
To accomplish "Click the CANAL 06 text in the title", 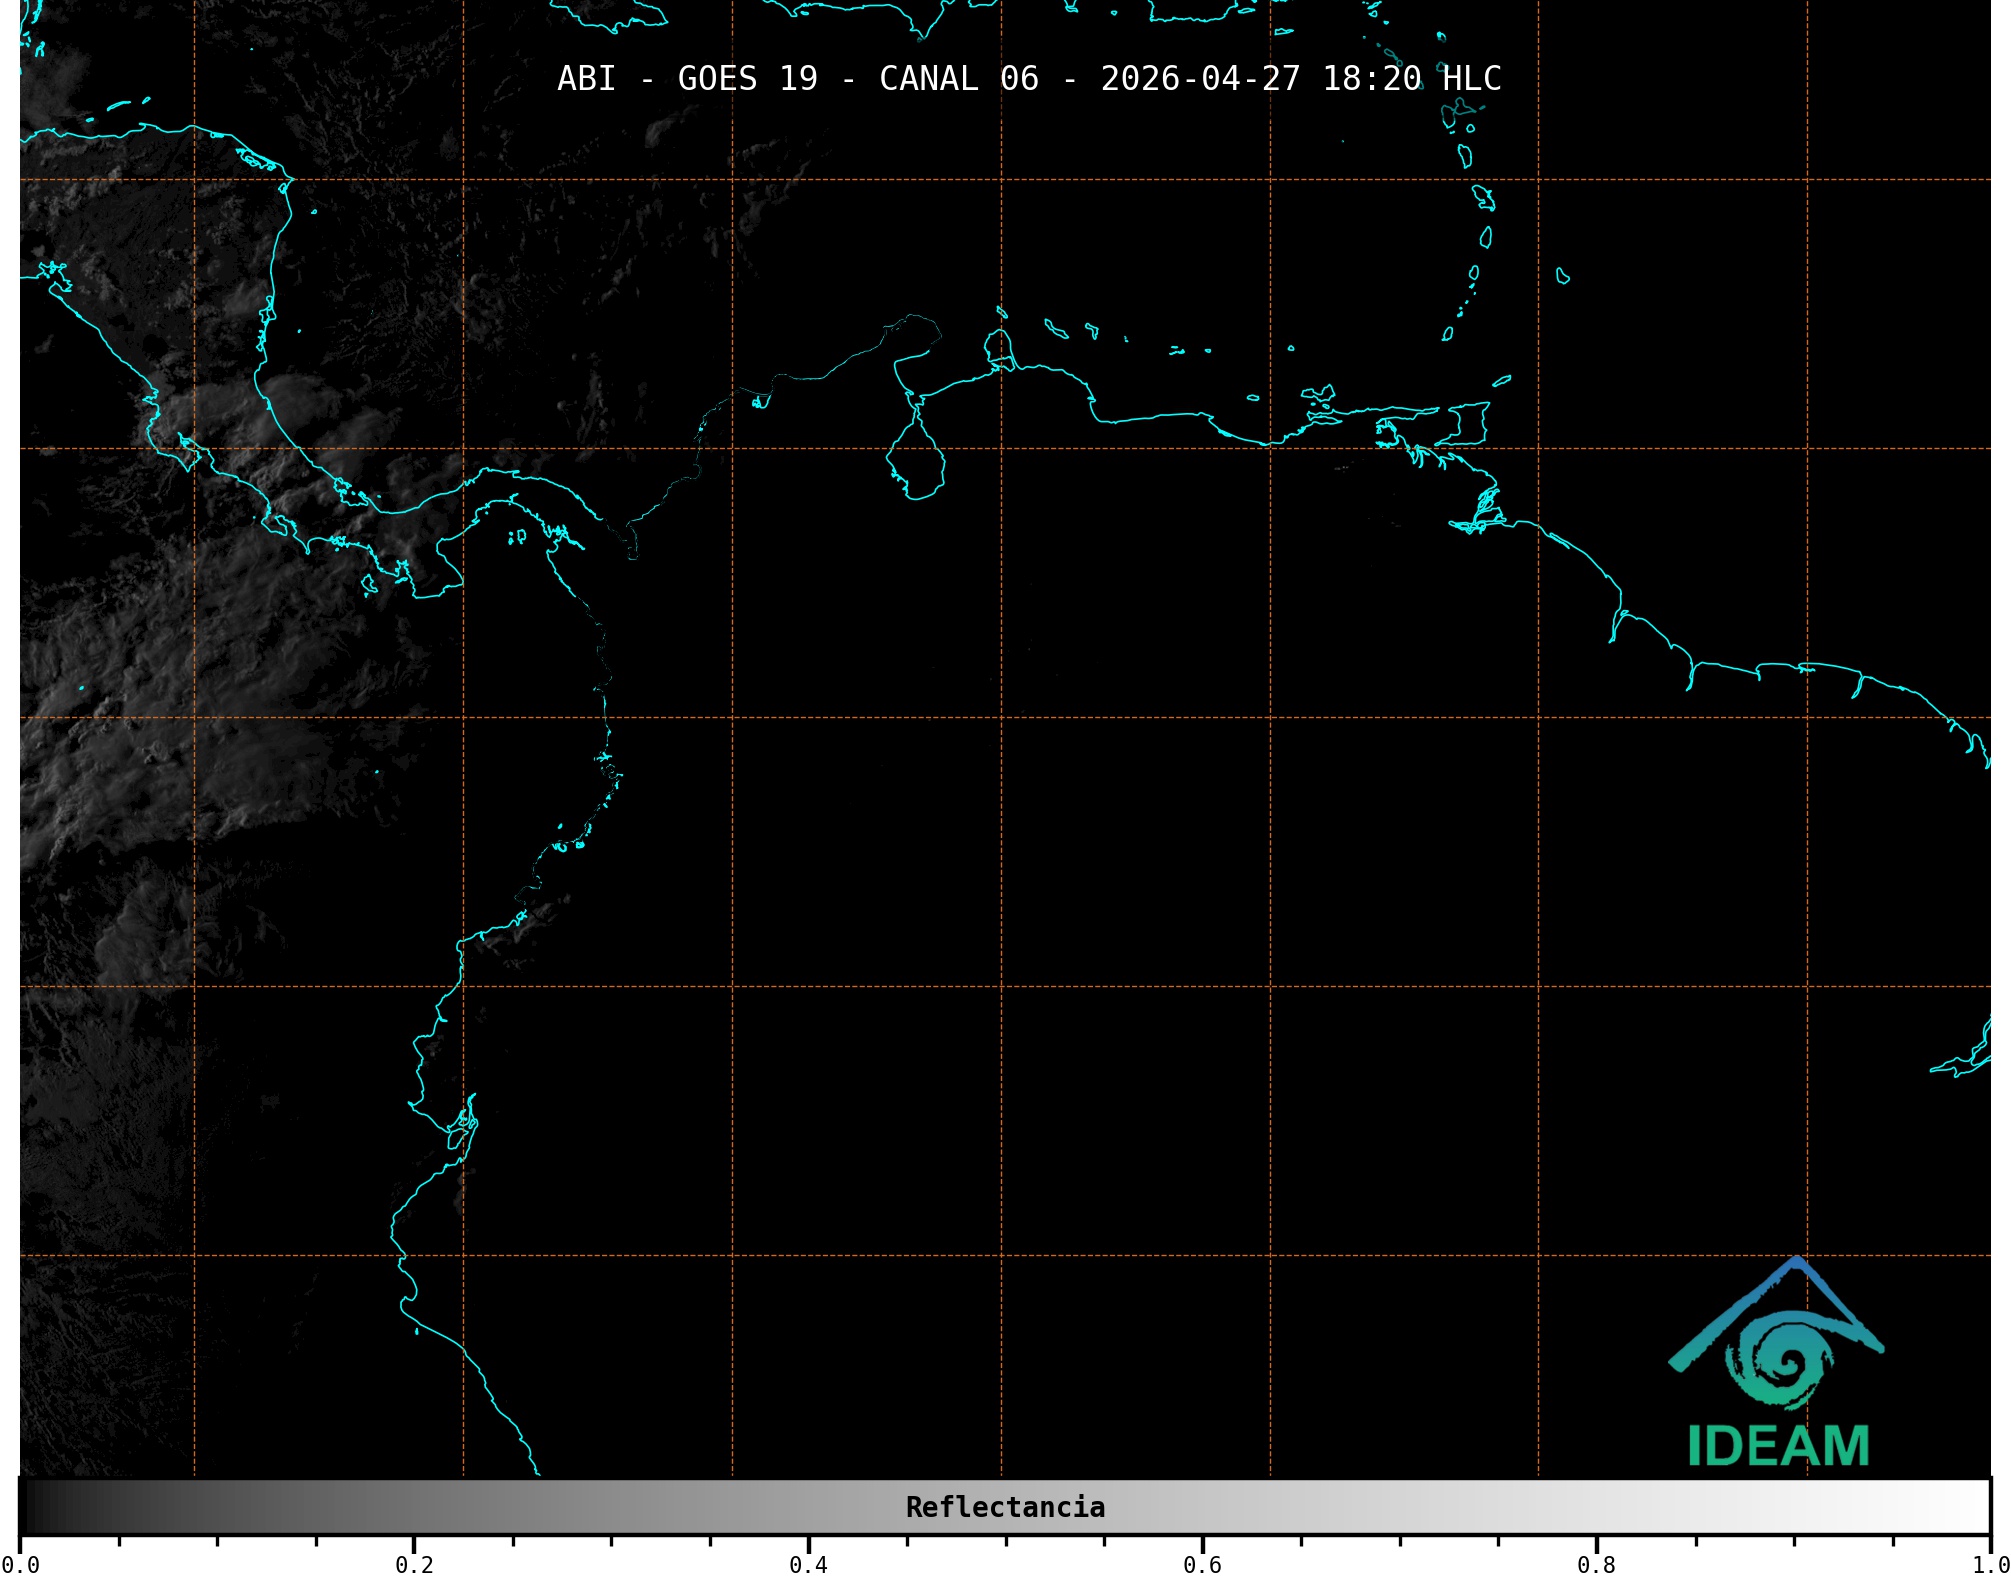I will click(958, 78).
